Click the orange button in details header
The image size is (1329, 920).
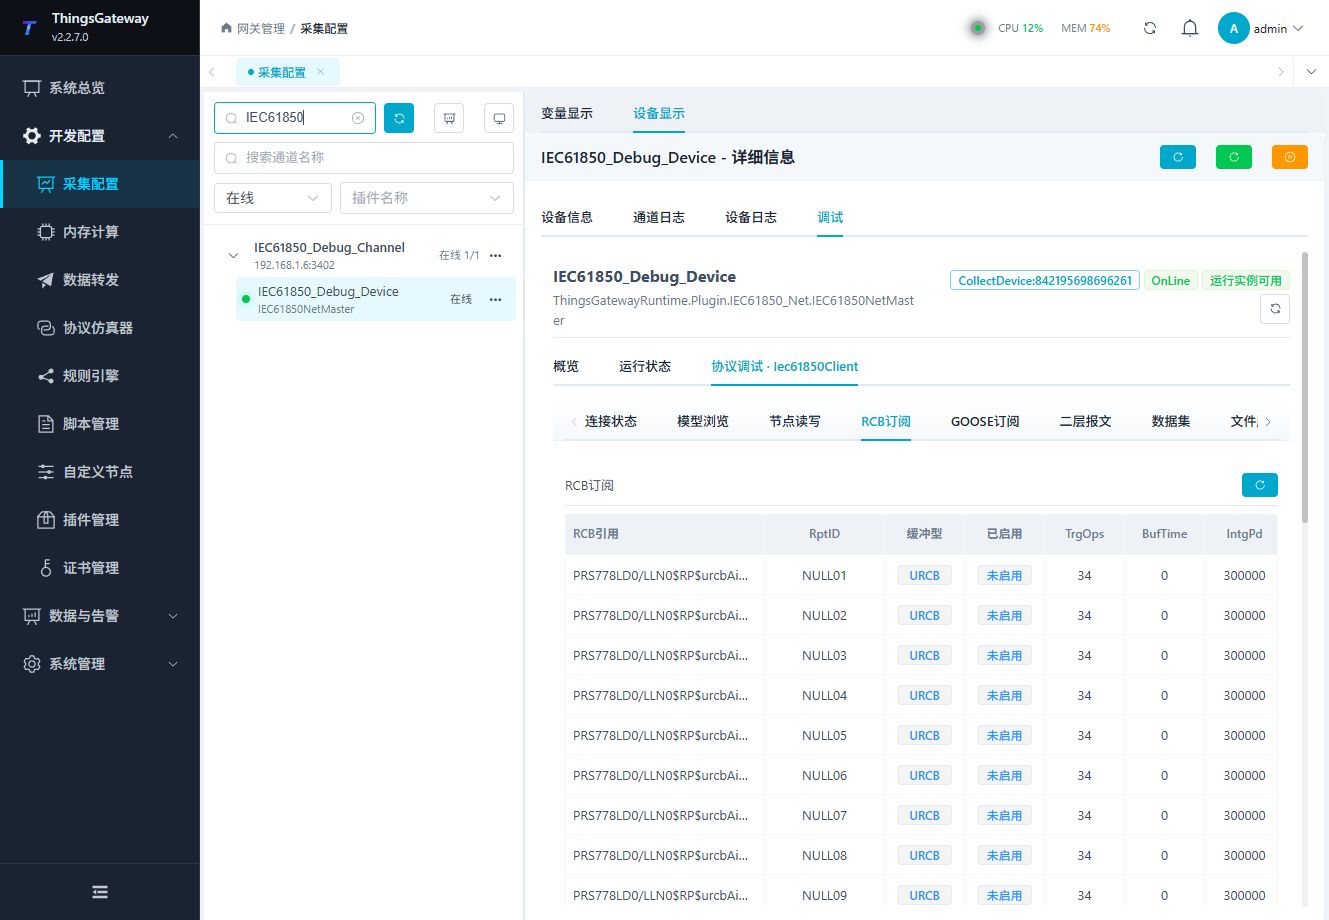point(1290,157)
